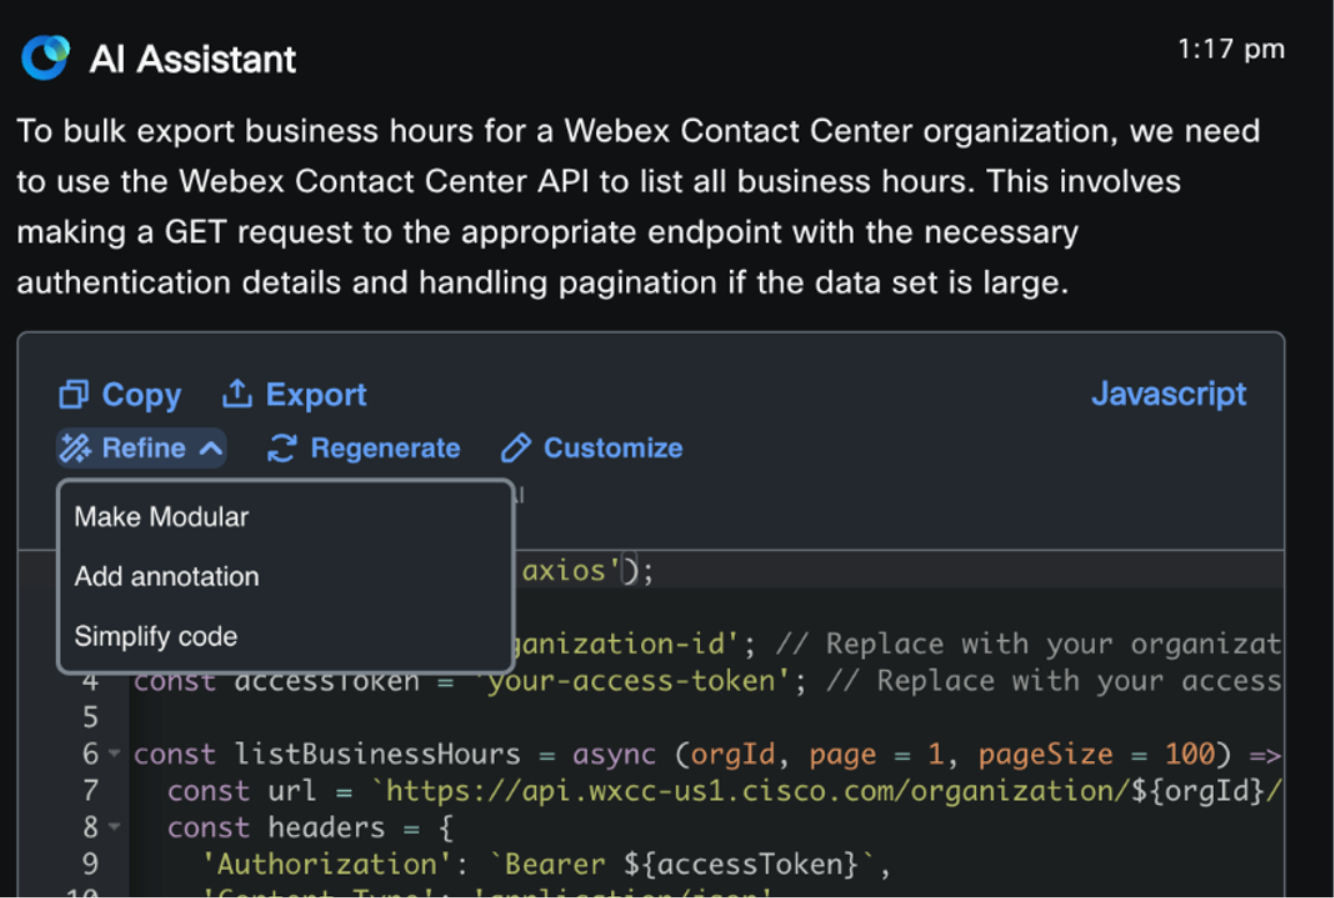The height and width of the screenshot is (898, 1334).
Task: Collapse code fold arrow on line 8
Action: tap(114, 827)
